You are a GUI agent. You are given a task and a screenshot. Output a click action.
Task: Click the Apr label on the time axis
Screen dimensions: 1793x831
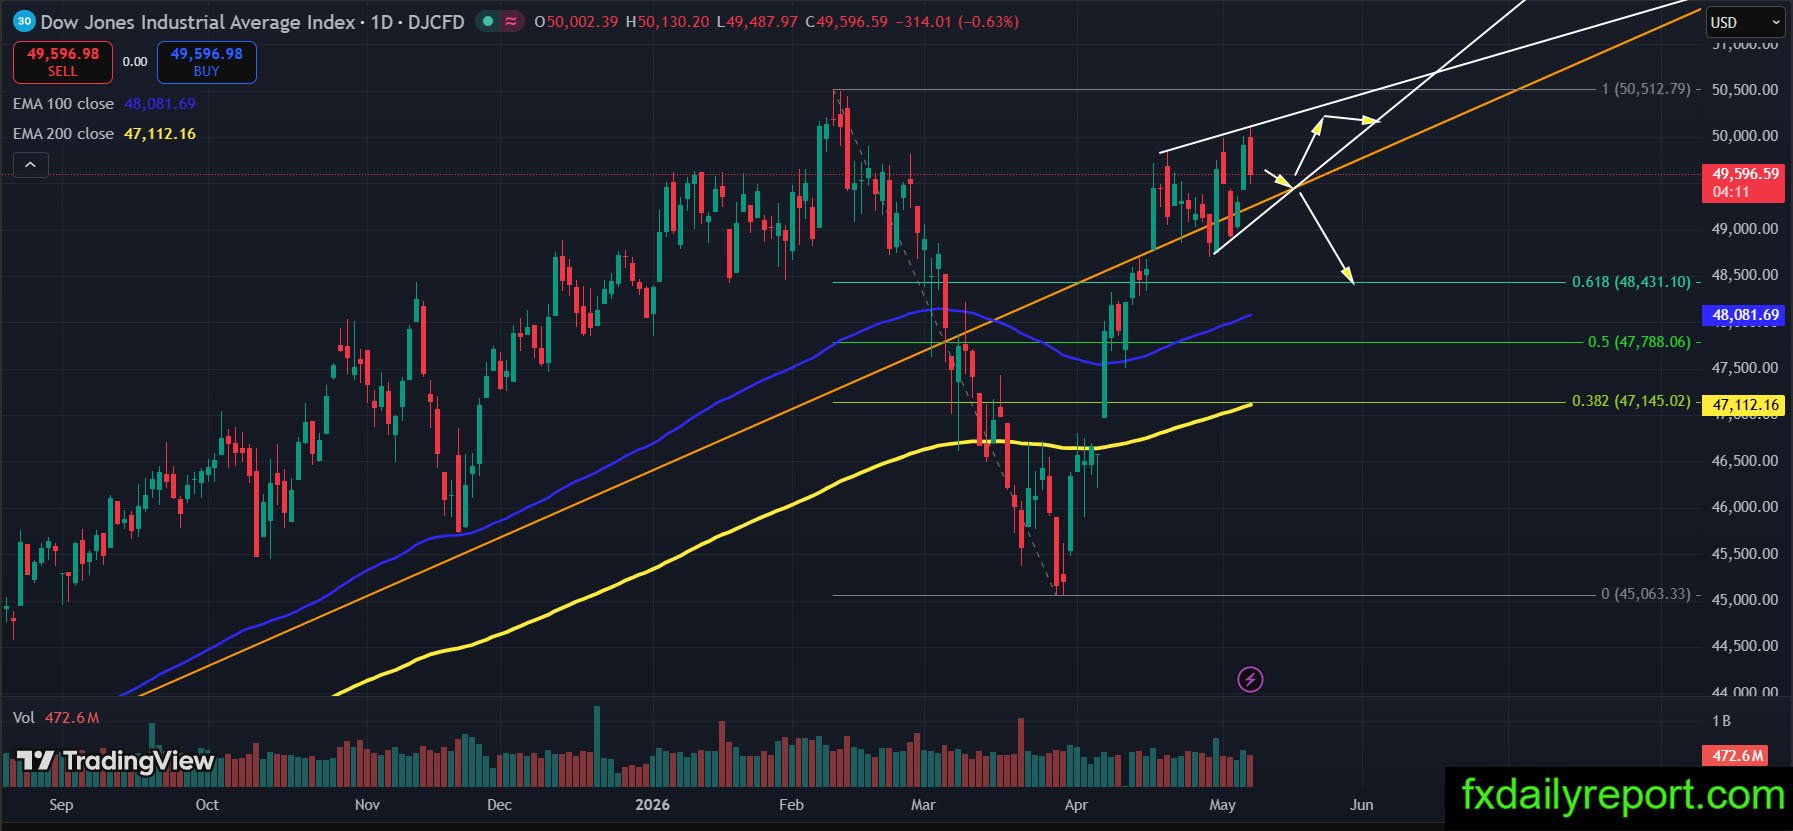(1076, 805)
